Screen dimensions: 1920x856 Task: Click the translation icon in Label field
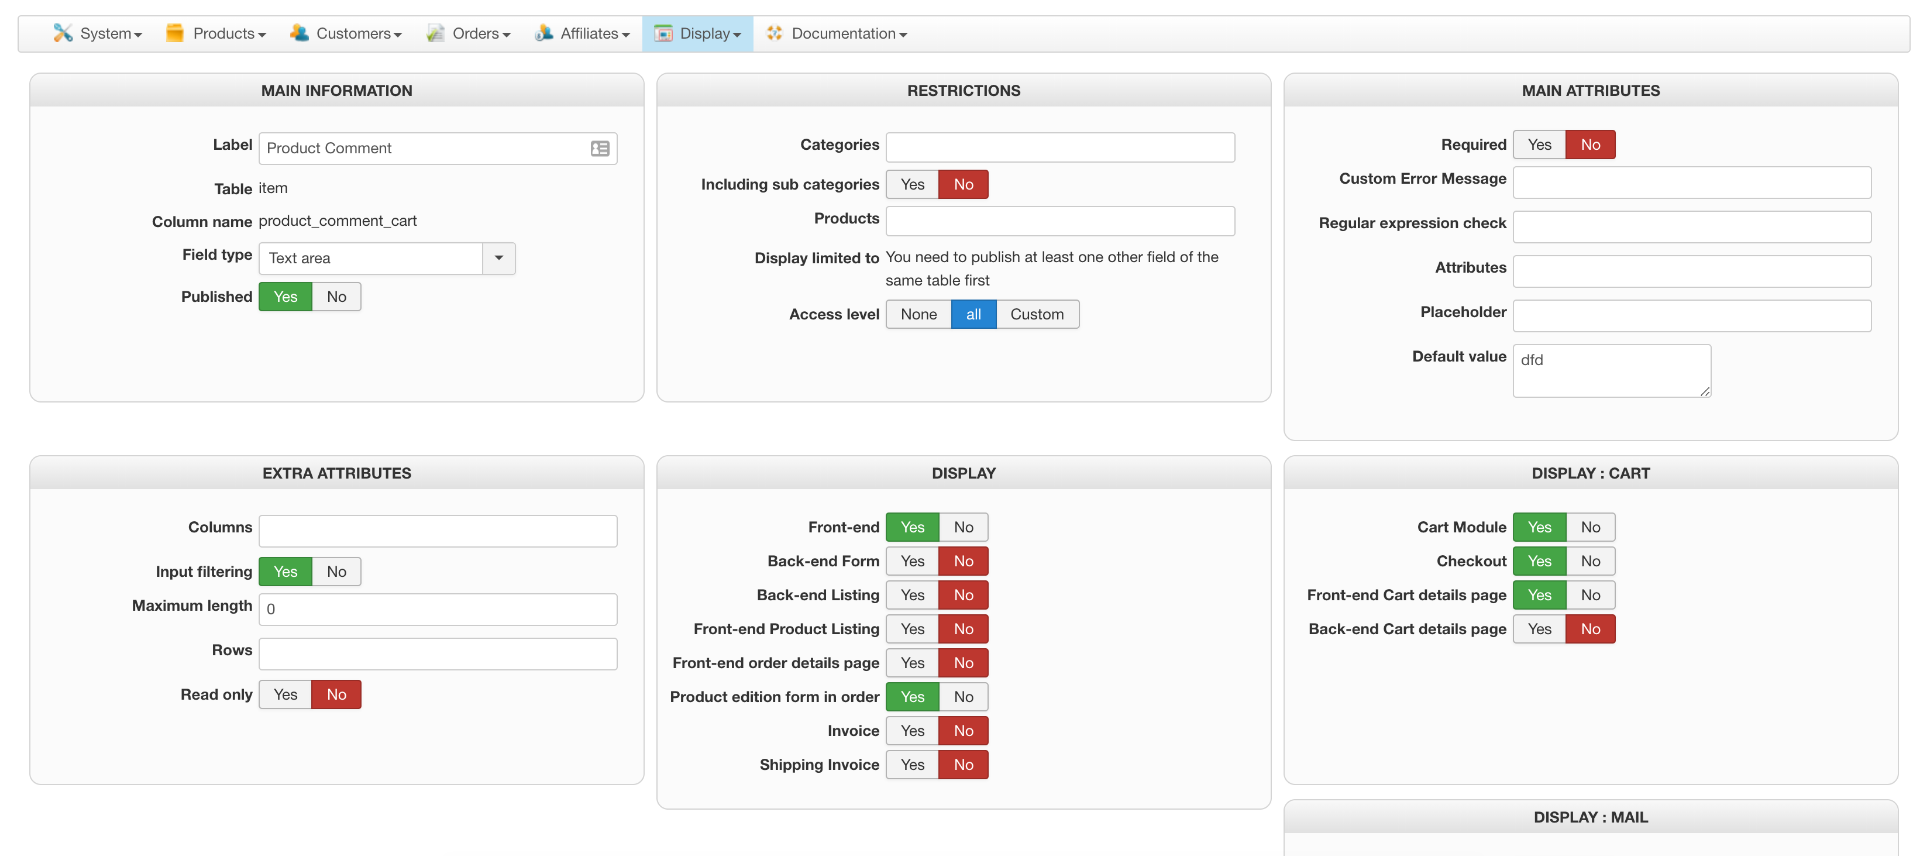coord(600,148)
